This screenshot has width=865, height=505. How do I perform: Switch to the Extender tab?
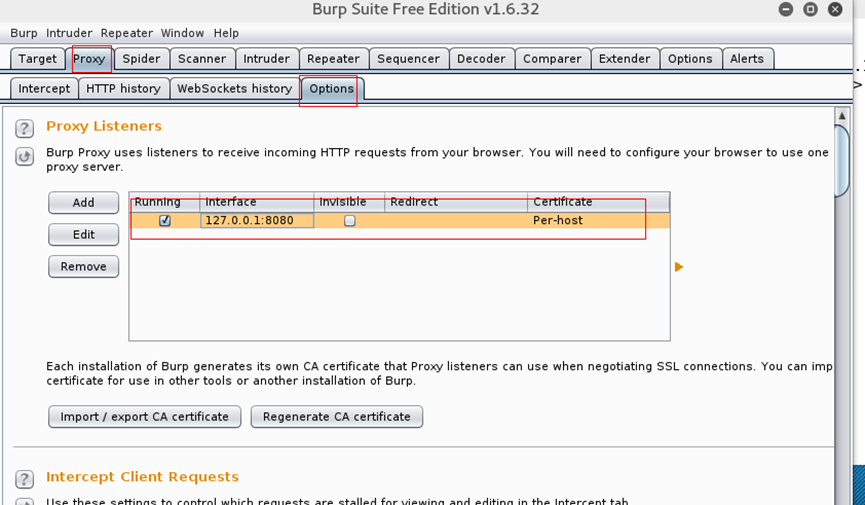(624, 59)
